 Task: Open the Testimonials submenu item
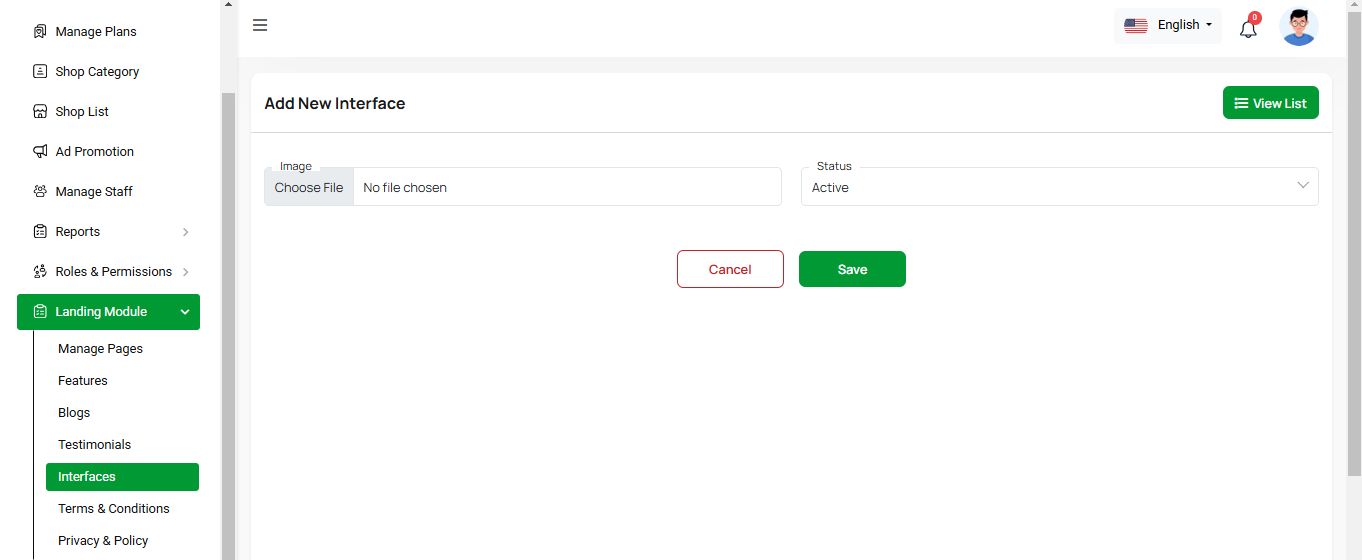pyautogui.click(x=94, y=445)
